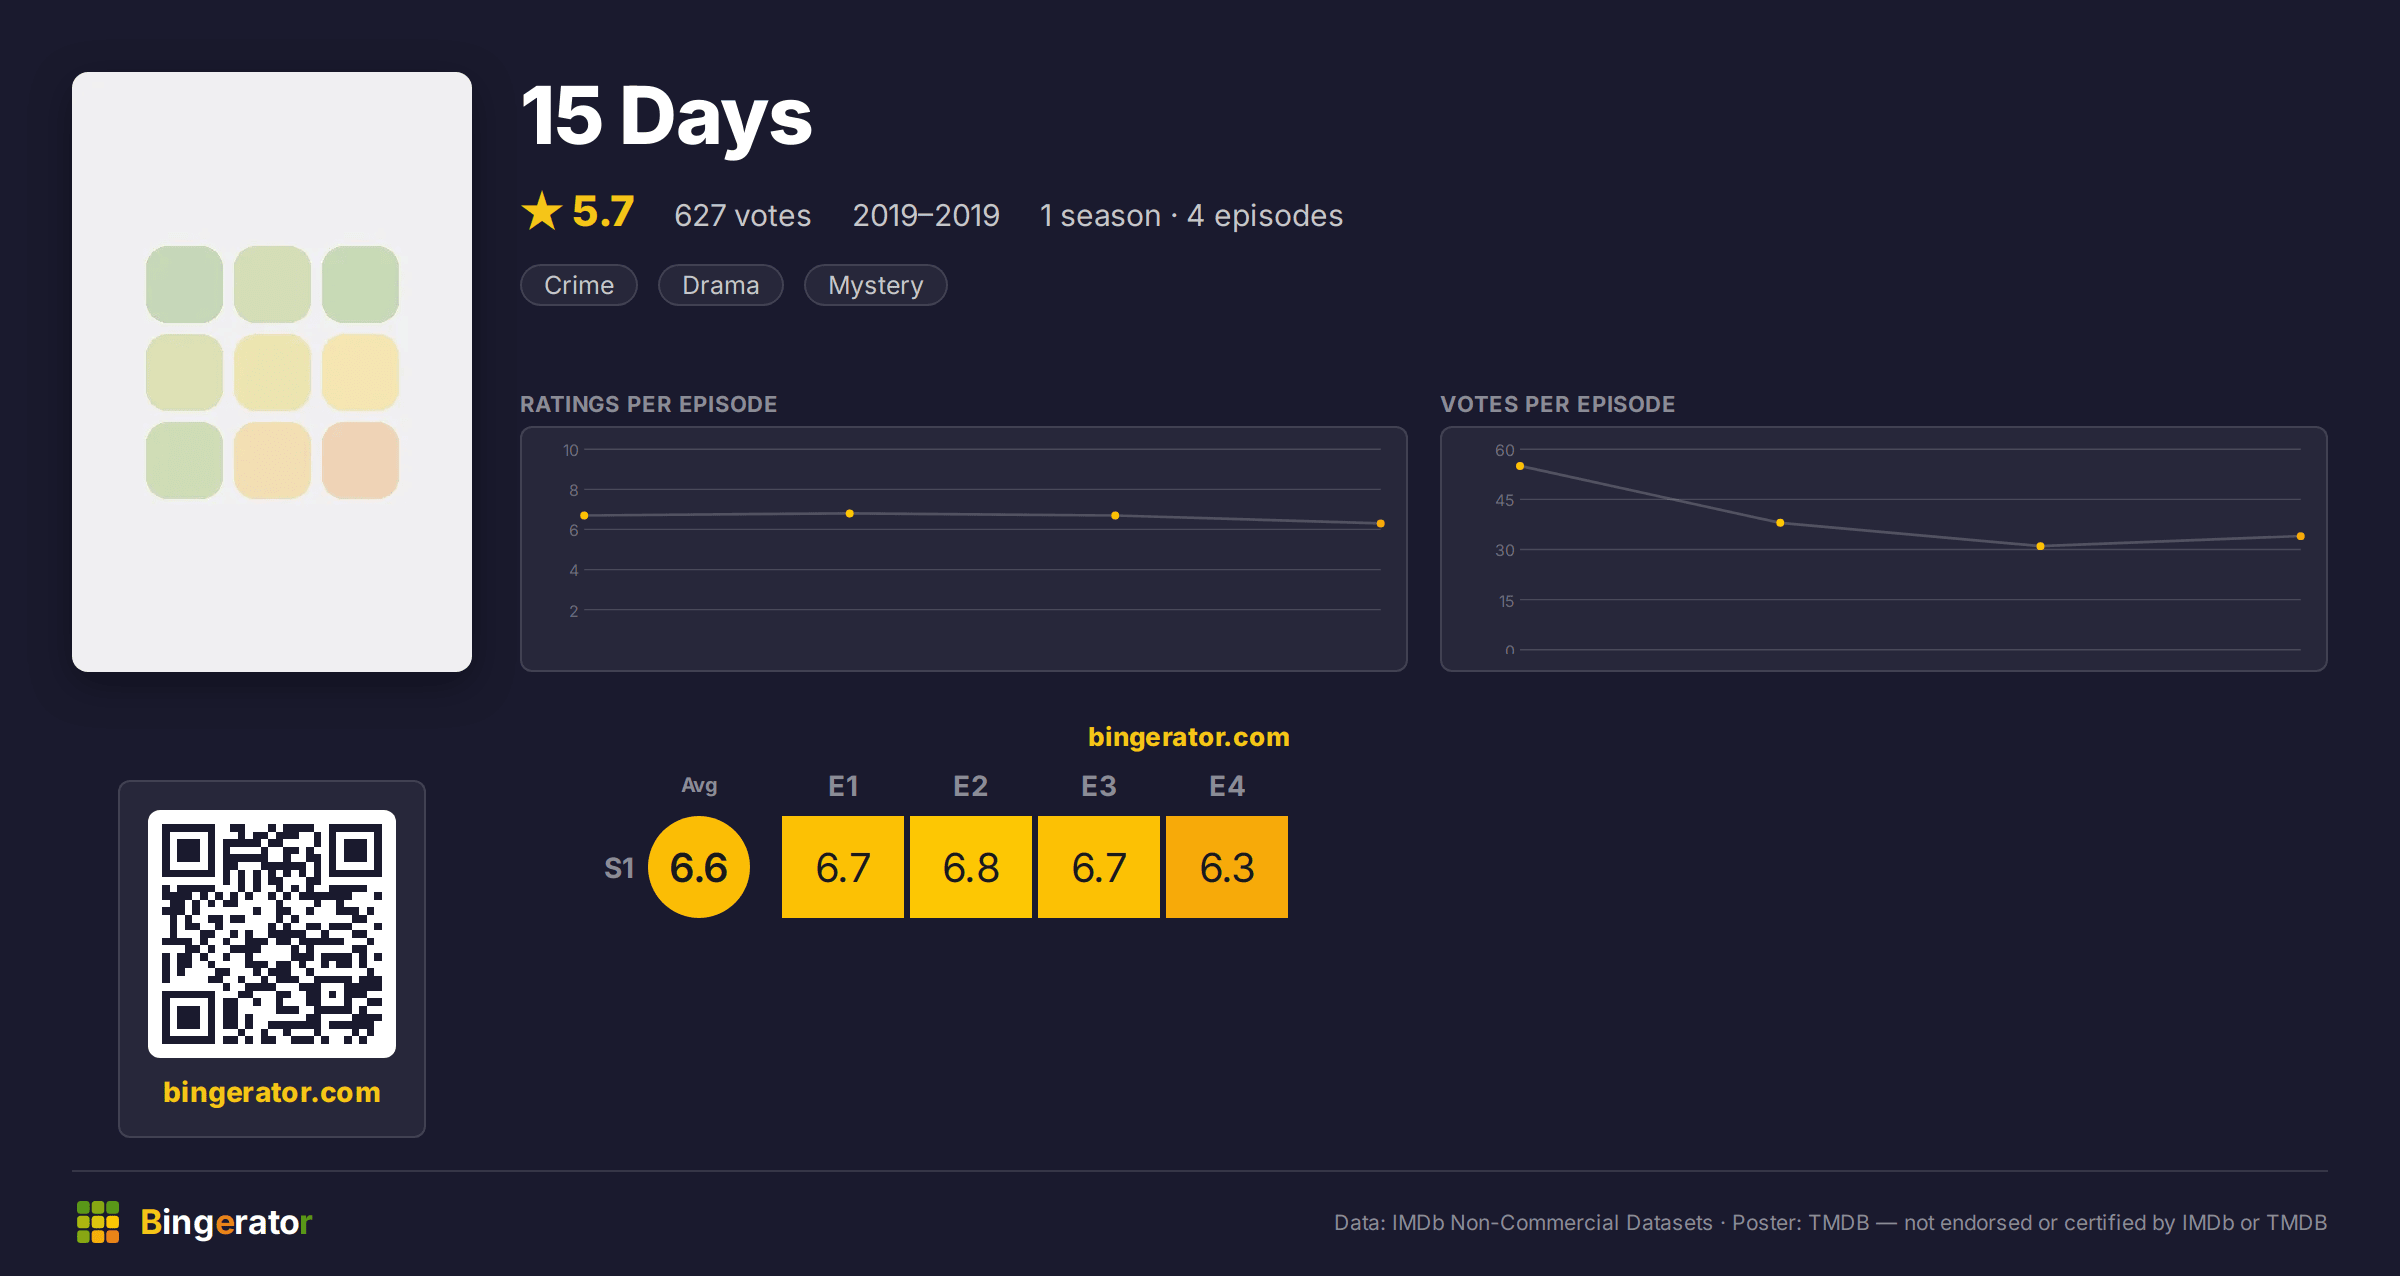The image size is (2400, 1276).
Task: Select the E3 rating tile 6.7
Action: (1099, 867)
